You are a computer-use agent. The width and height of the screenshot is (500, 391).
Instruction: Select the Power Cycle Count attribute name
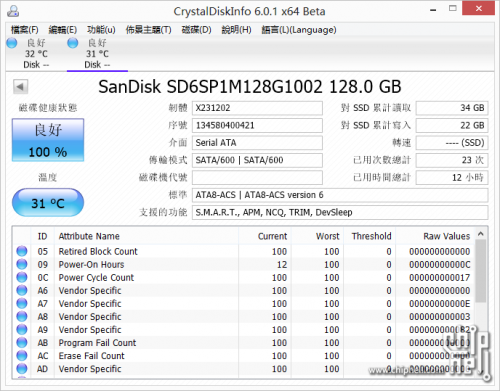point(96,277)
